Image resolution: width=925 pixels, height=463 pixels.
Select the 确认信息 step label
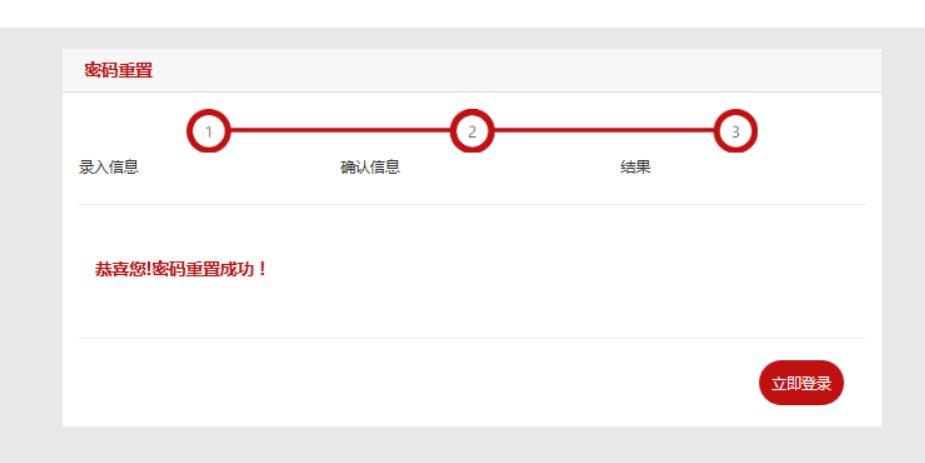[370, 167]
